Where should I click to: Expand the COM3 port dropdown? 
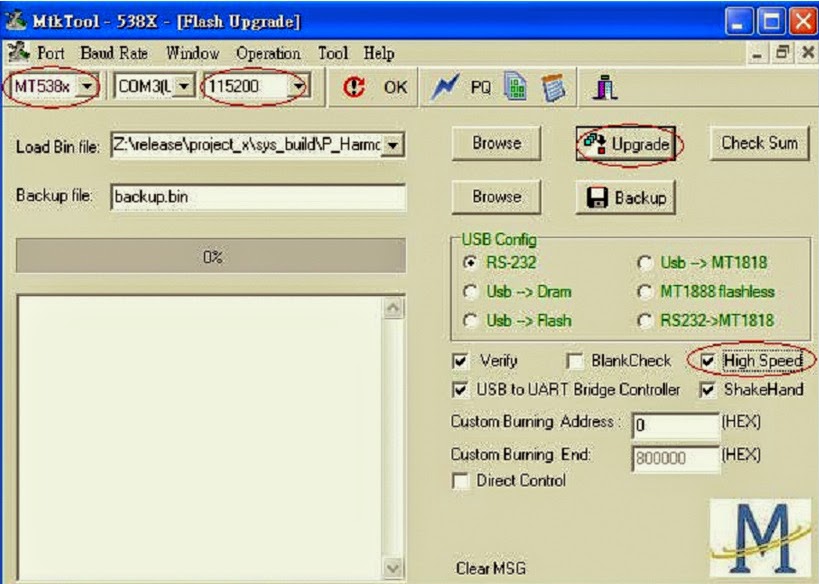pyautogui.click(x=184, y=86)
